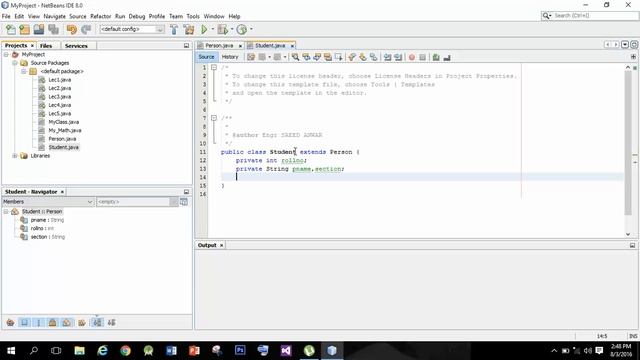The height and width of the screenshot is (360, 640).
Task: Expand the Libraries node
Action: coord(15,156)
